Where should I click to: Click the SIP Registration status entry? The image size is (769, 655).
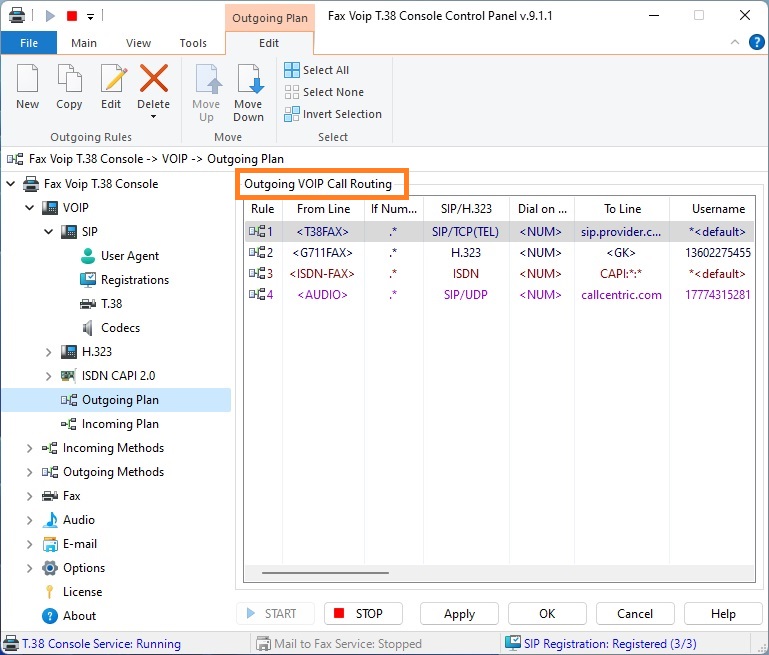[x=601, y=644]
